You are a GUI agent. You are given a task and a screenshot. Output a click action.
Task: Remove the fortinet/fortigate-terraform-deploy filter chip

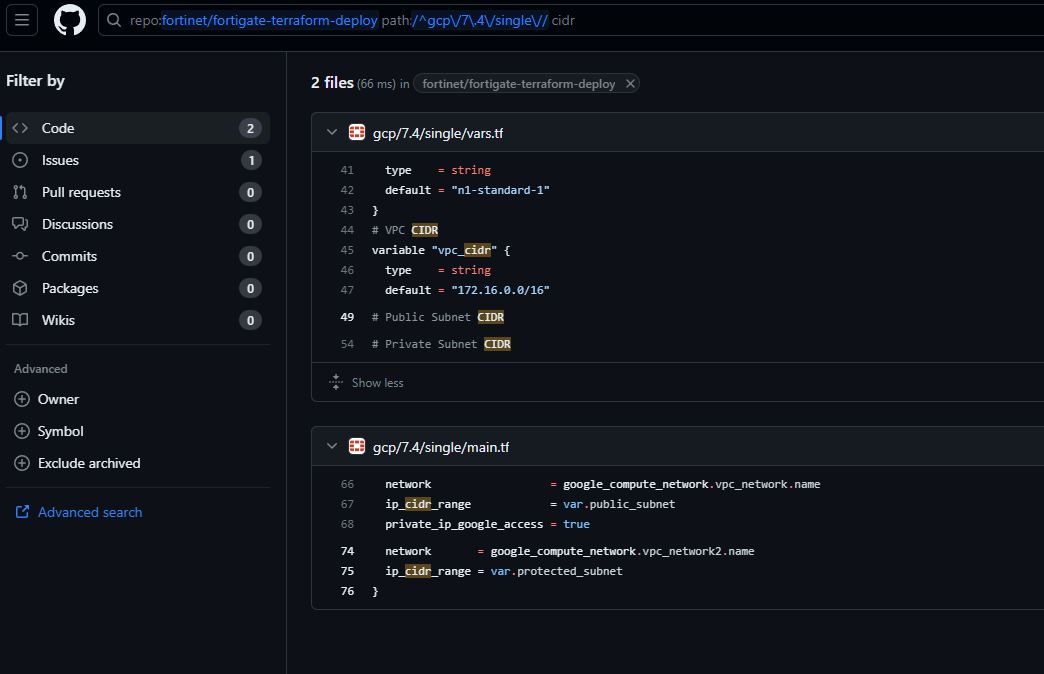(x=630, y=83)
